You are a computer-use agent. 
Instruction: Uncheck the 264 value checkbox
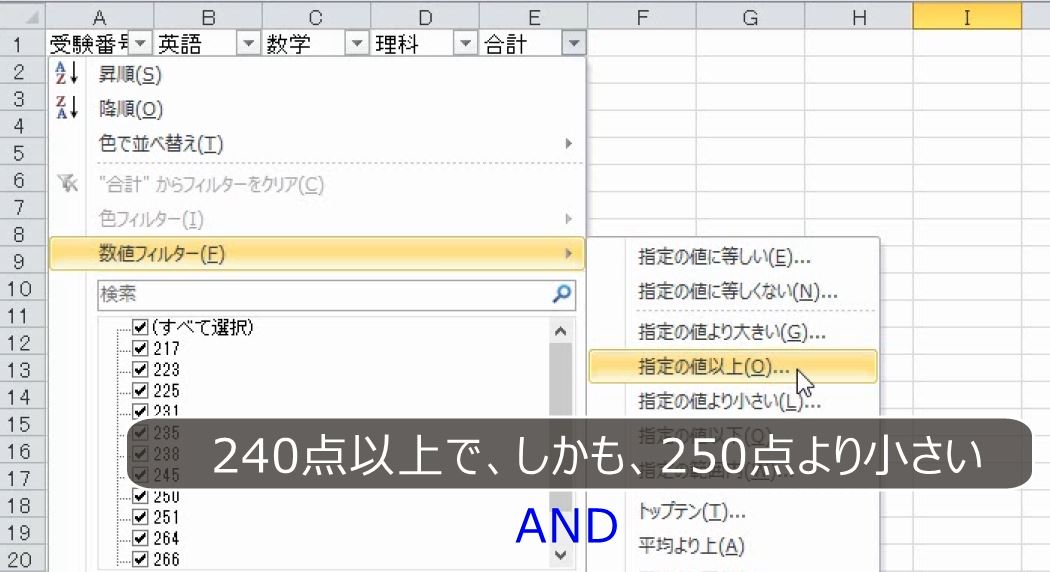[x=140, y=538]
